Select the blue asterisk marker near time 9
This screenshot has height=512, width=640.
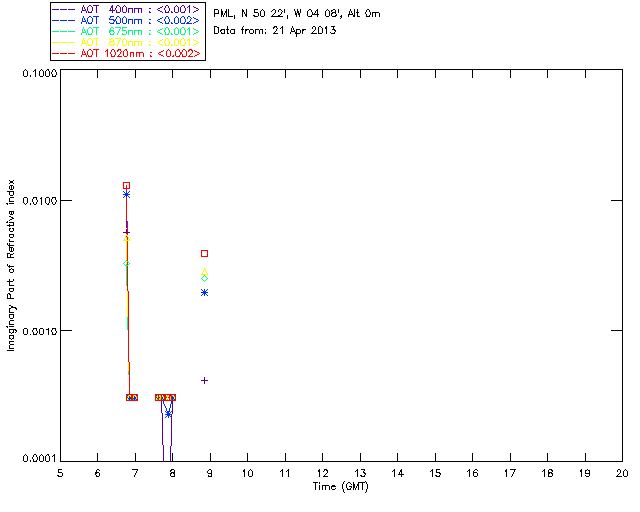(x=204, y=293)
